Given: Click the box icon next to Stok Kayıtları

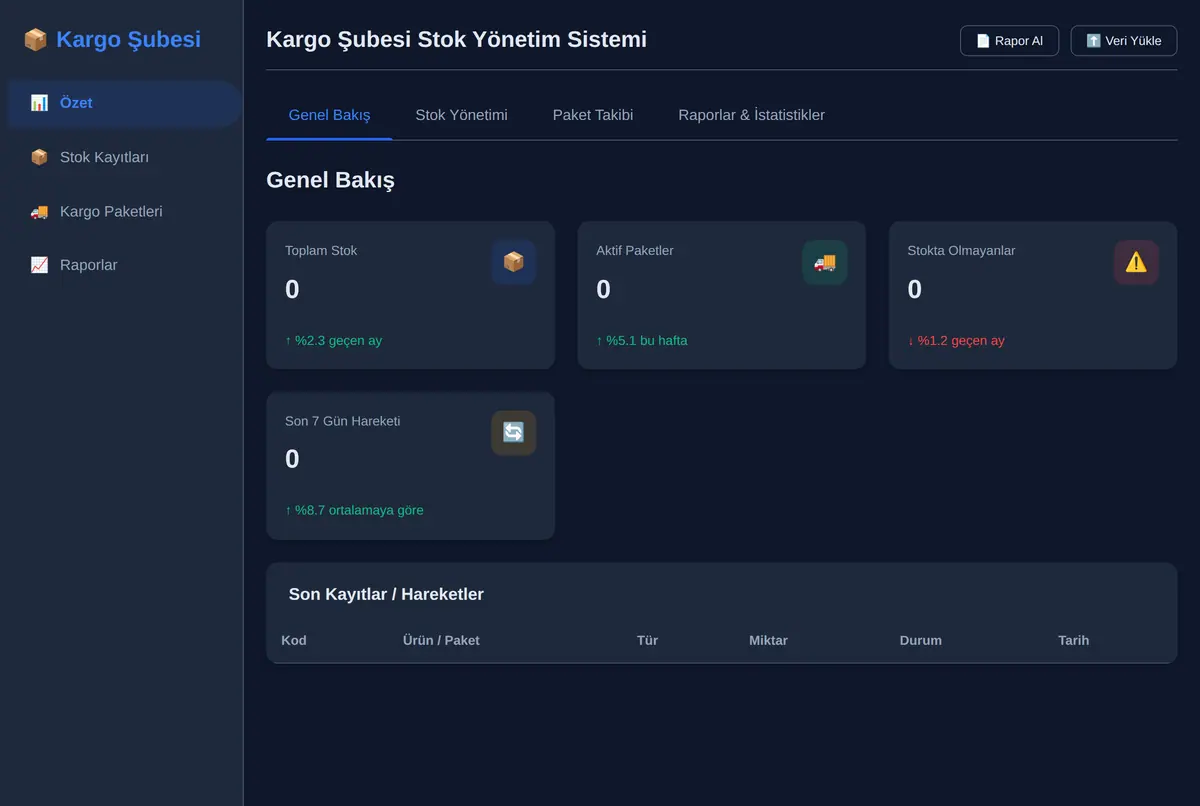Looking at the screenshot, I should point(39,157).
